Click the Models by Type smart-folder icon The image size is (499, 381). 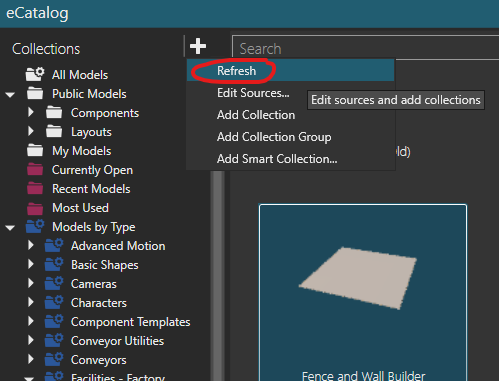point(35,226)
